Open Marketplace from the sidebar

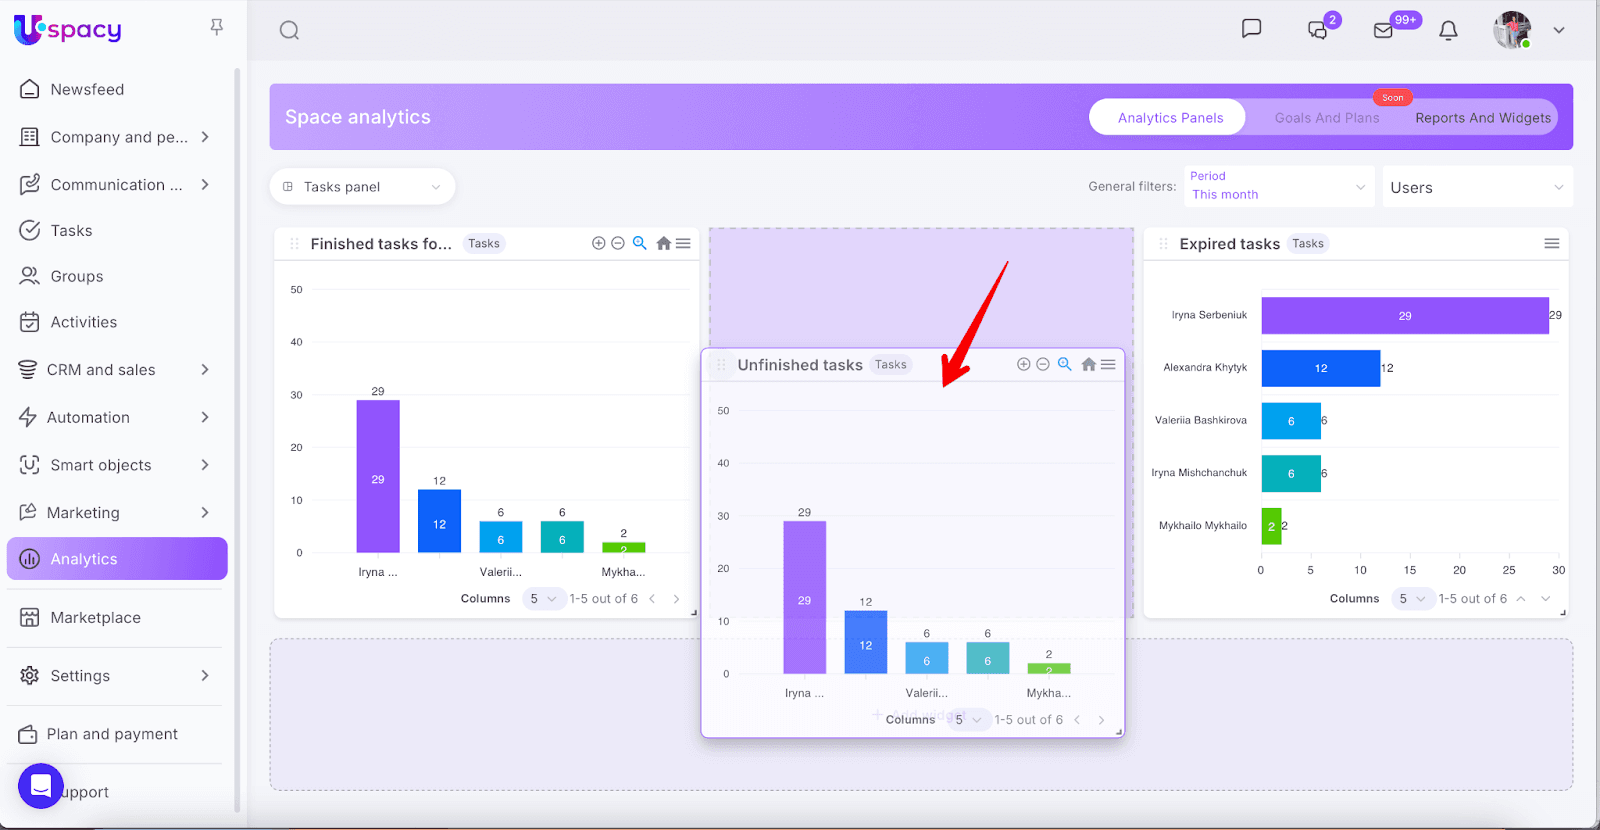(96, 618)
